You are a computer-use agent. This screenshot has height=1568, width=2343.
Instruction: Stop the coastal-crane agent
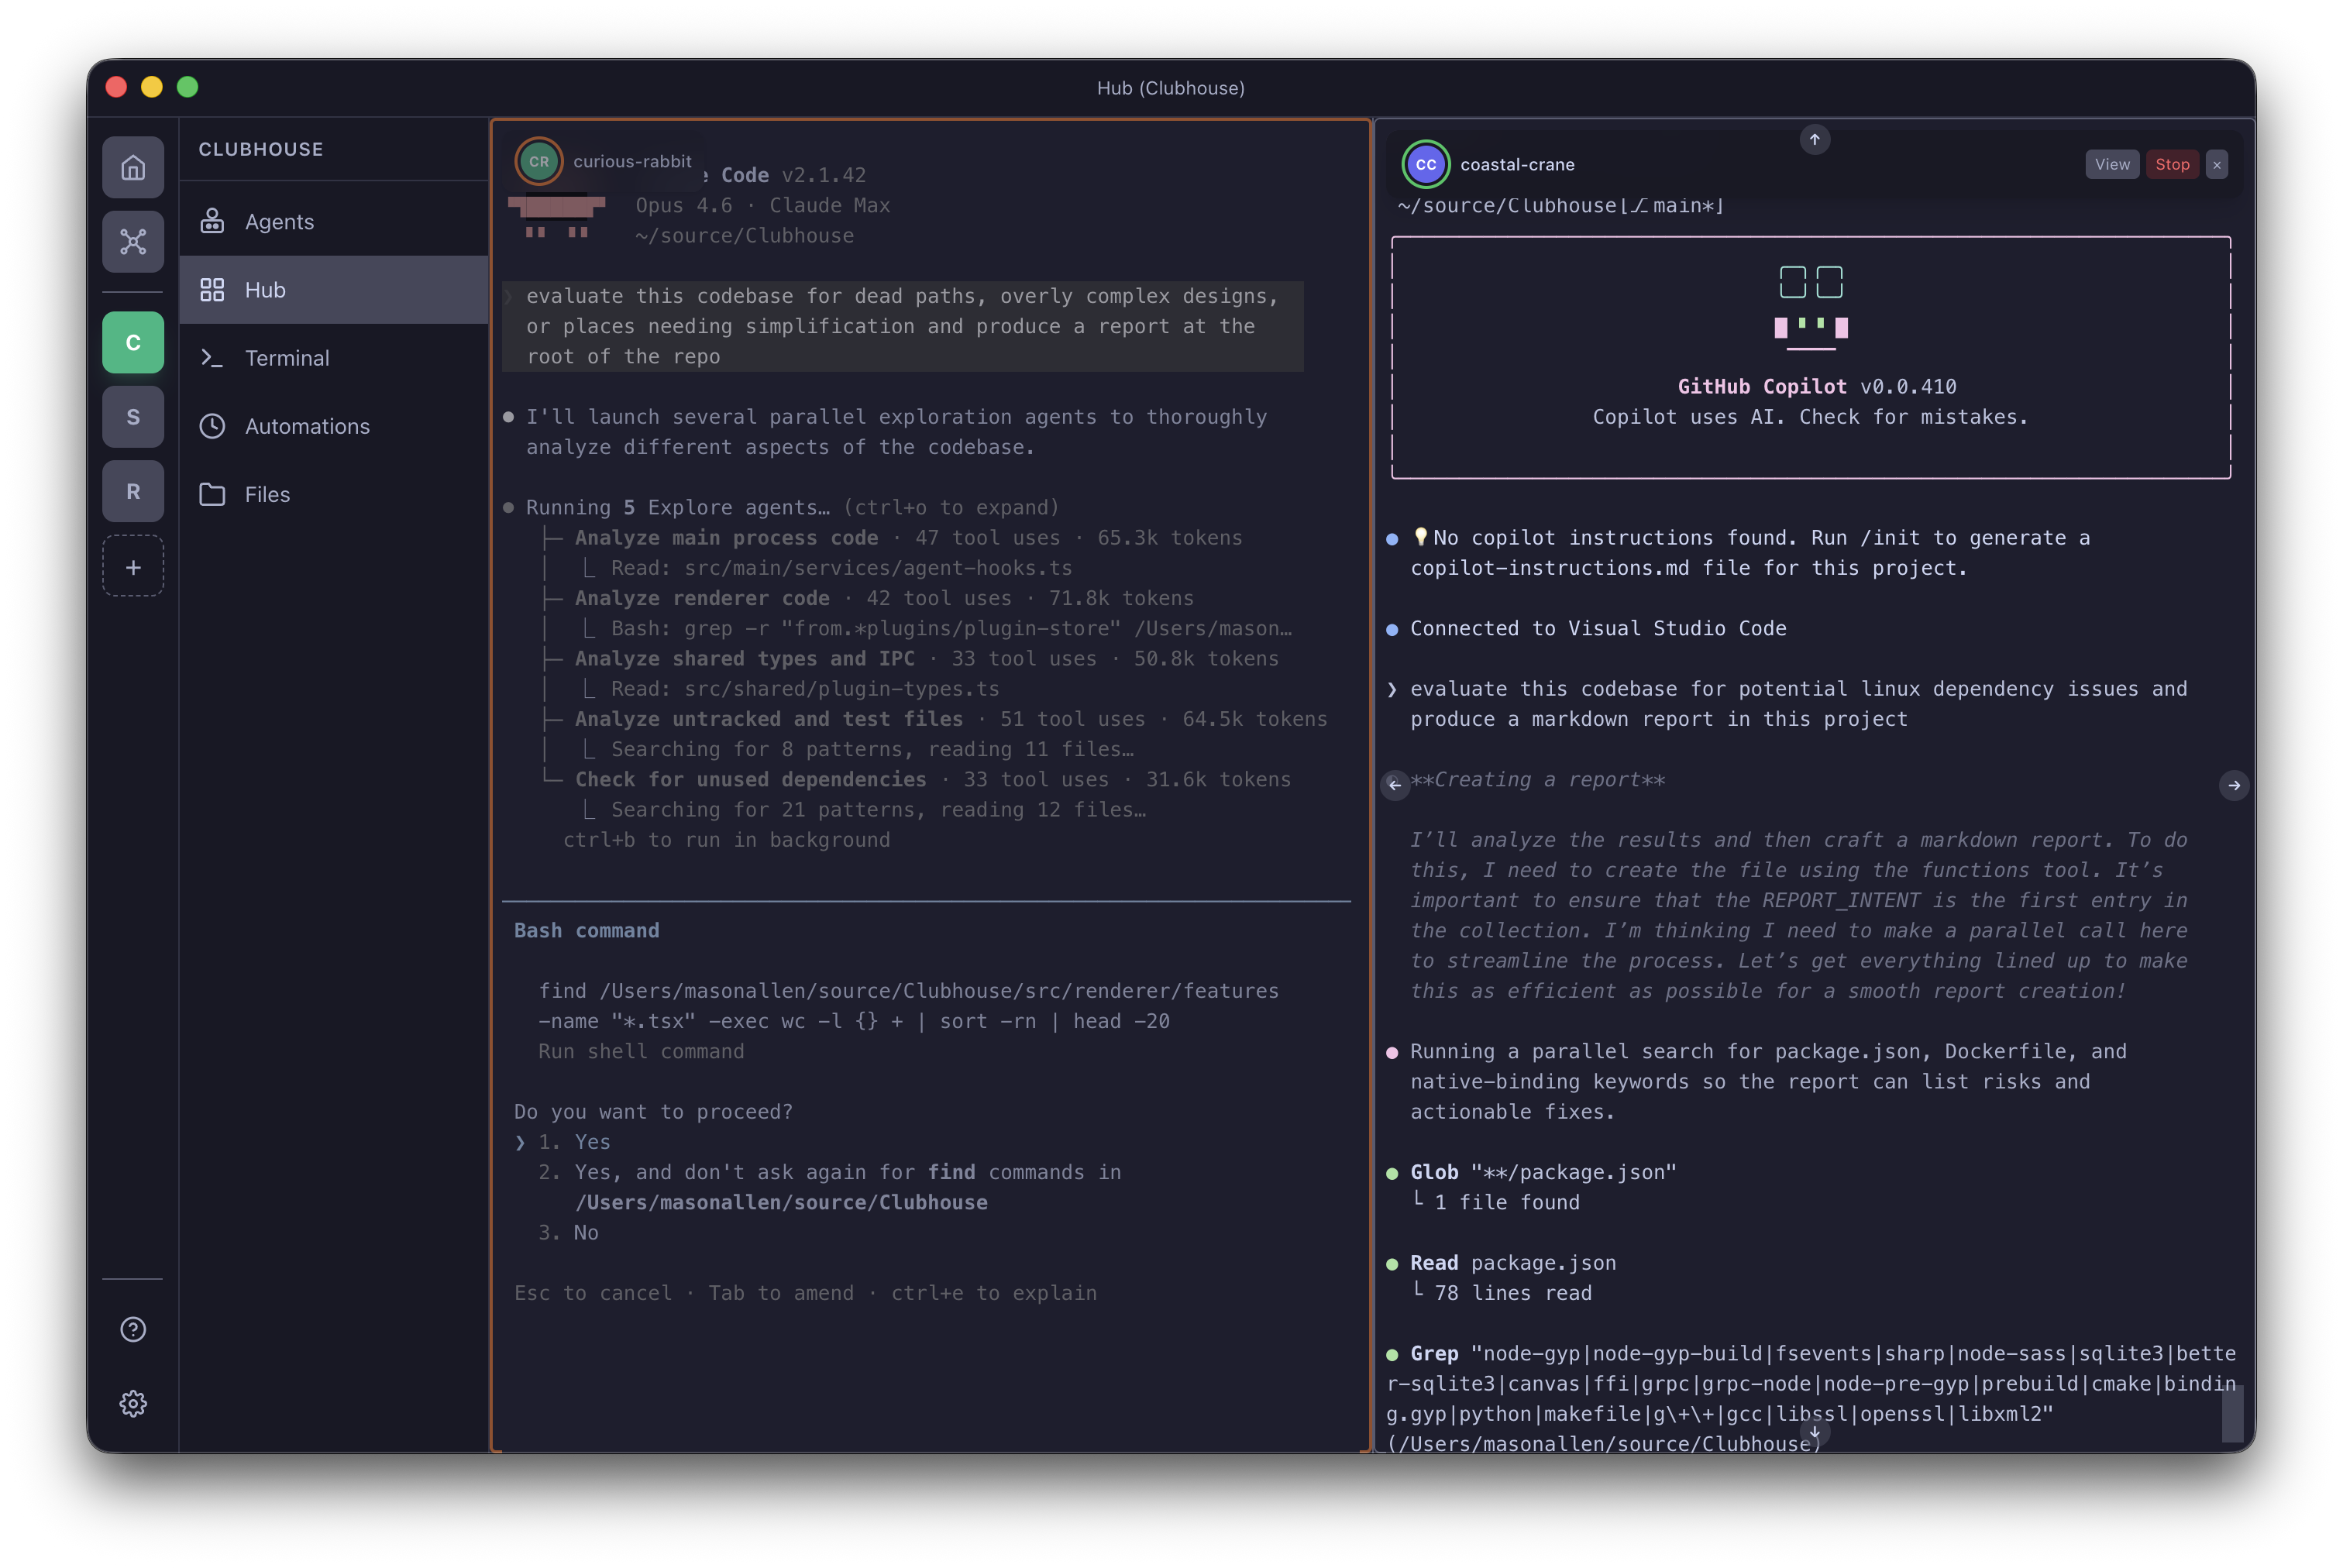pyautogui.click(x=2172, y=164)
